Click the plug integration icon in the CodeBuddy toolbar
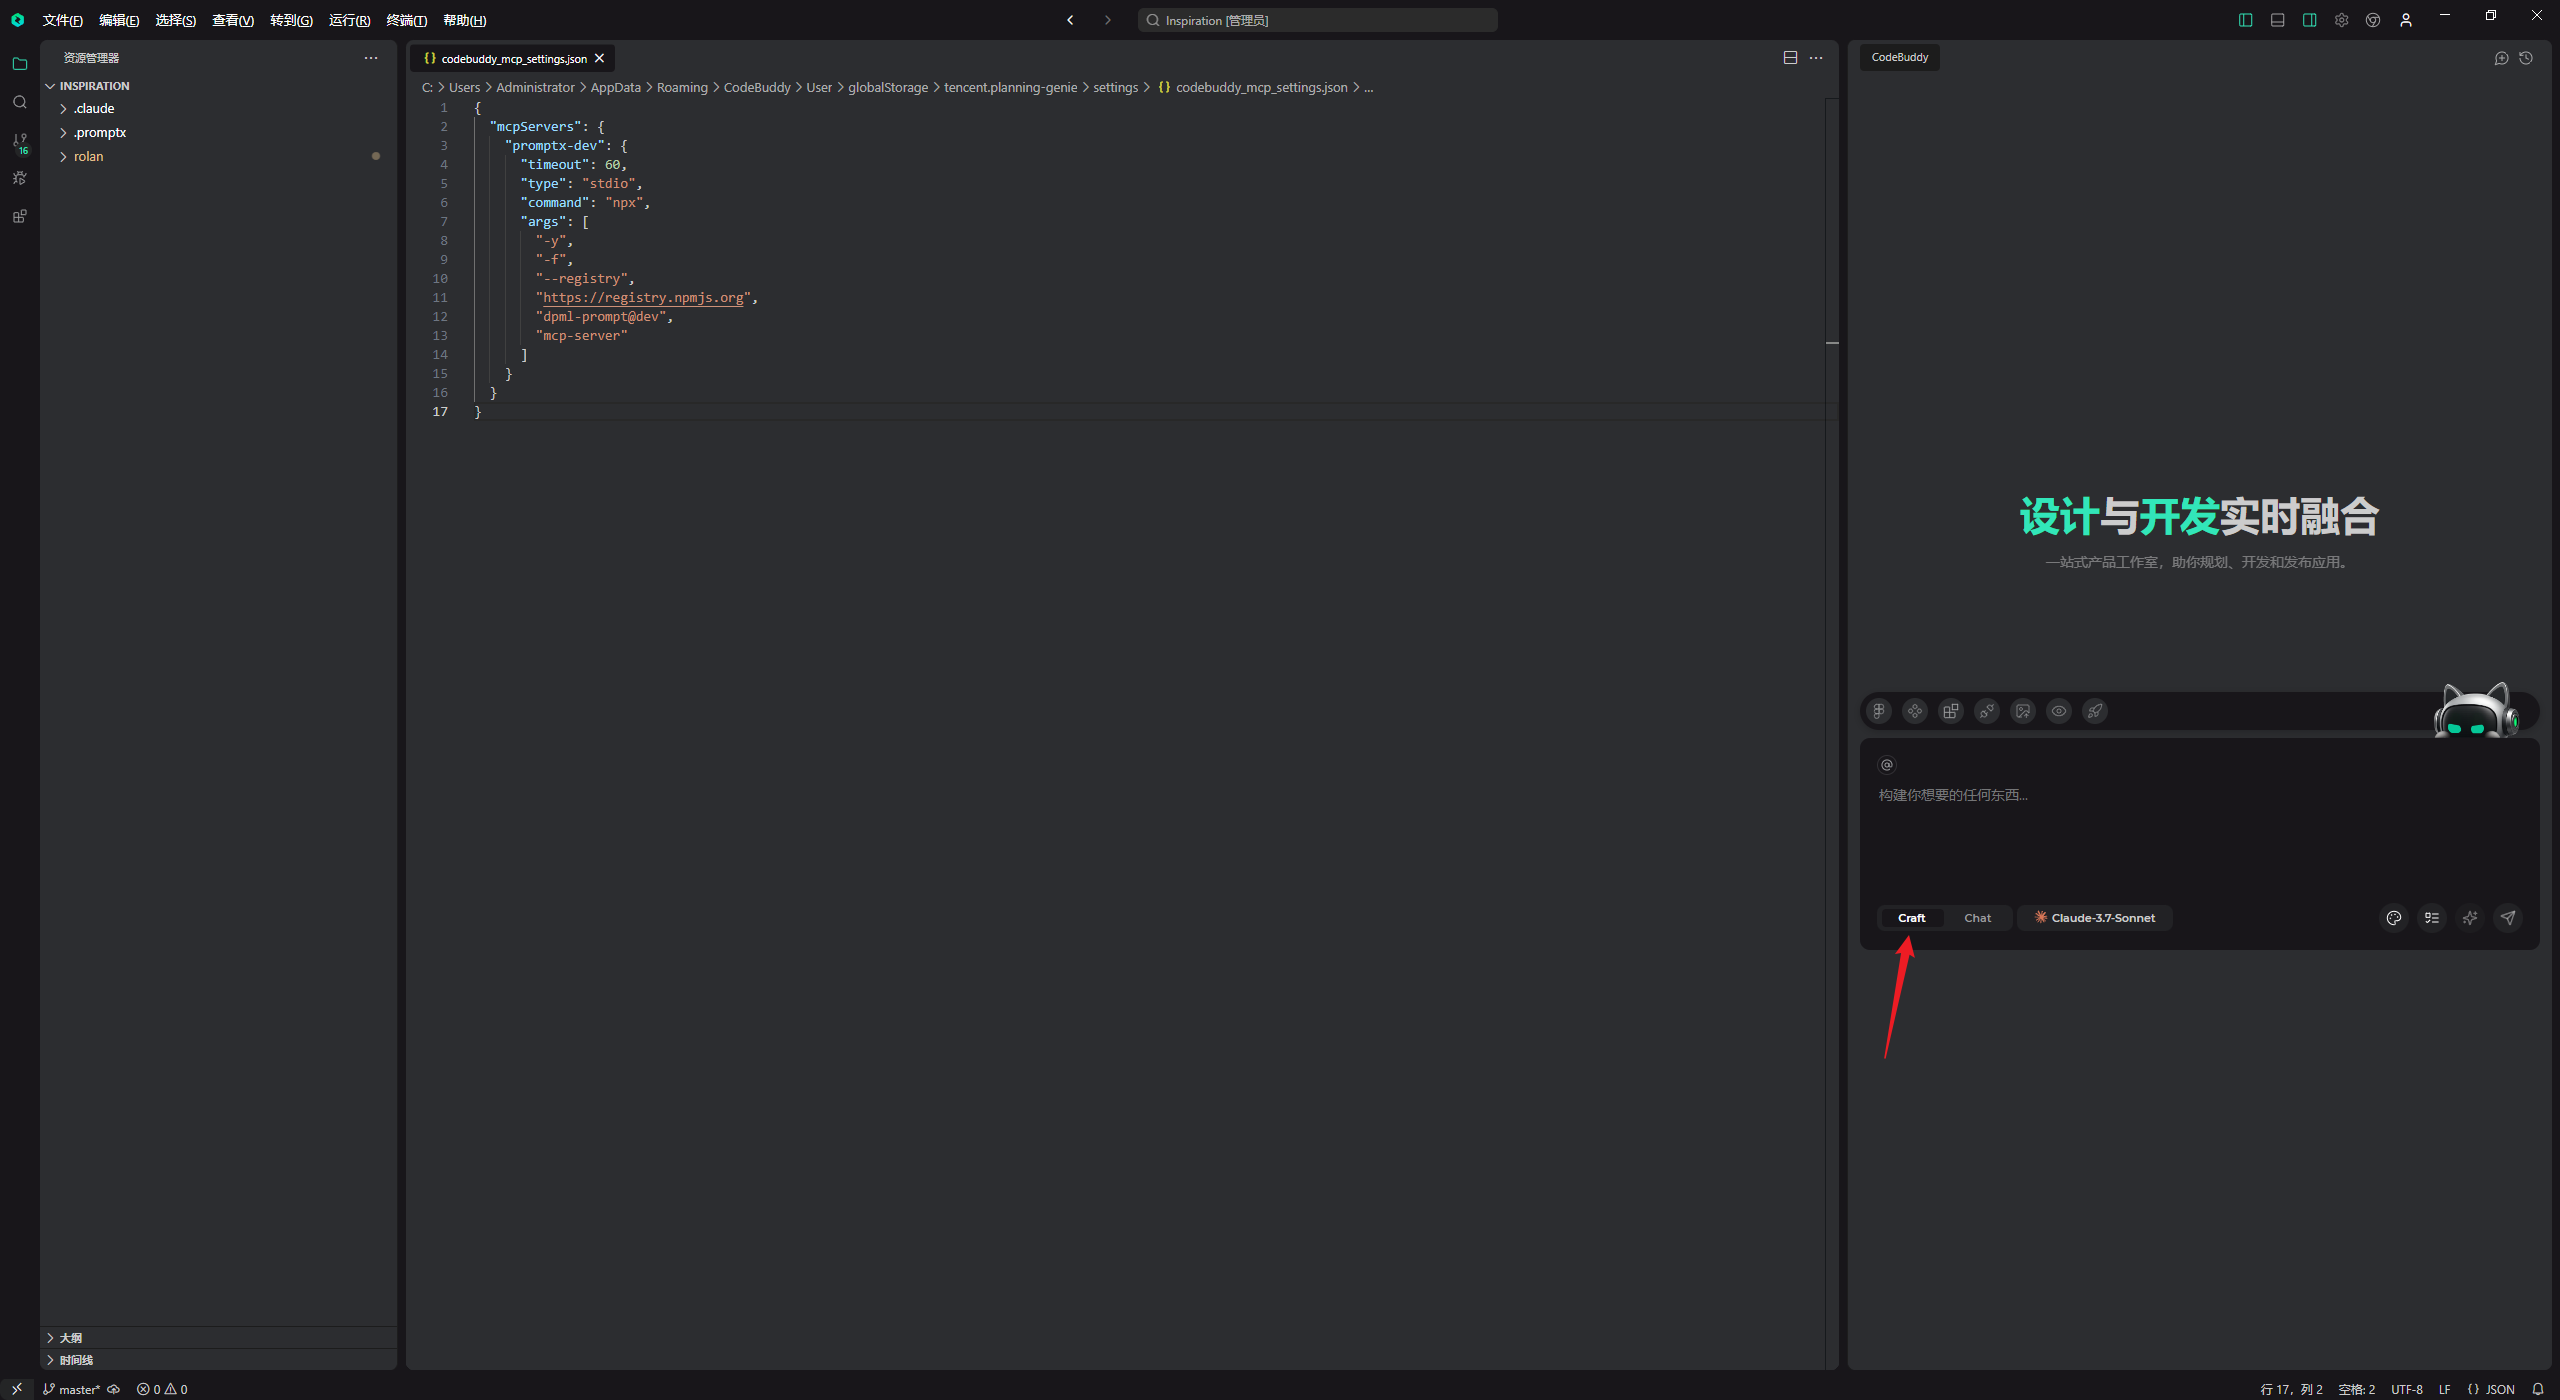 pos(1987,711)
